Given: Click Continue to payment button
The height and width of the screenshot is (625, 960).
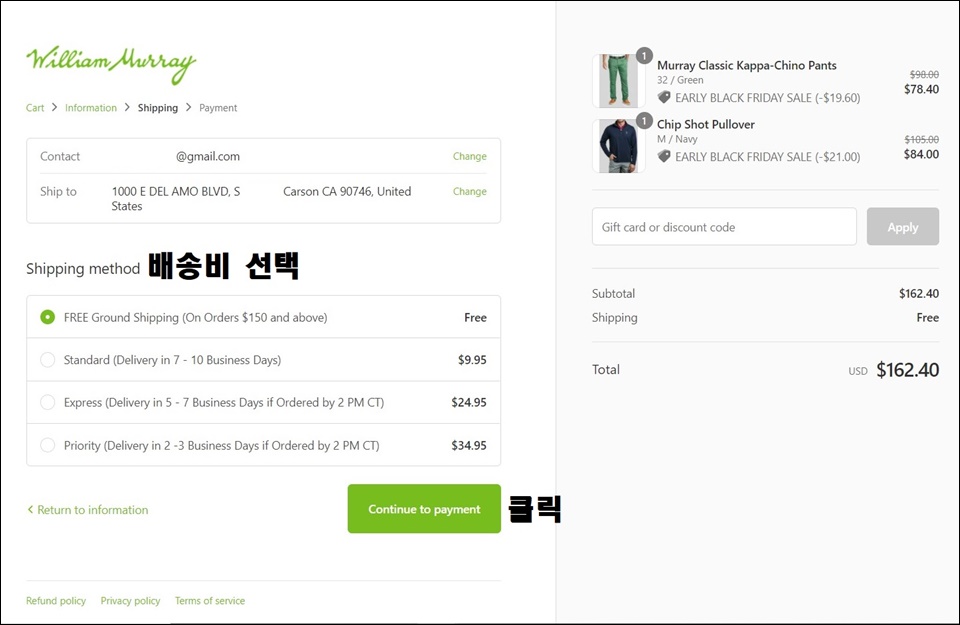Looking at the screenshot, I should (424, 509).
